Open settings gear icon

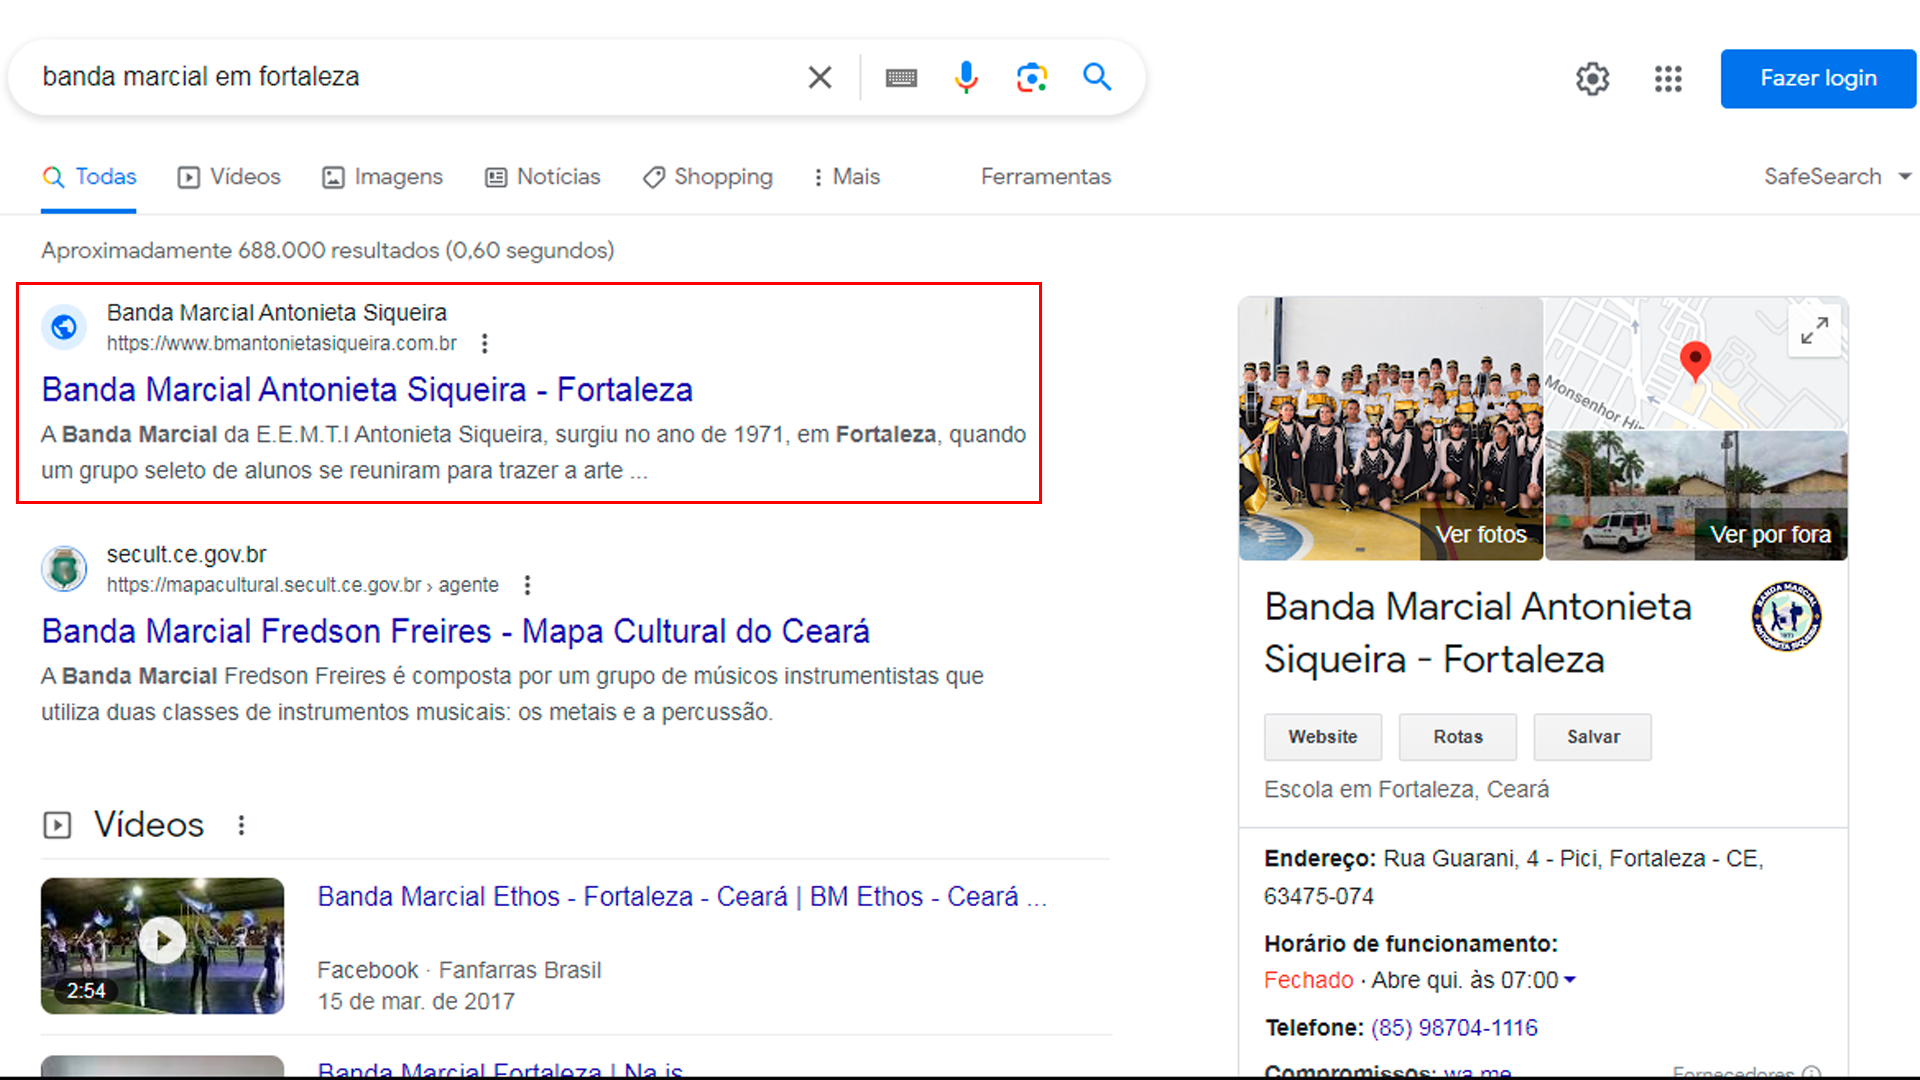1592,79
